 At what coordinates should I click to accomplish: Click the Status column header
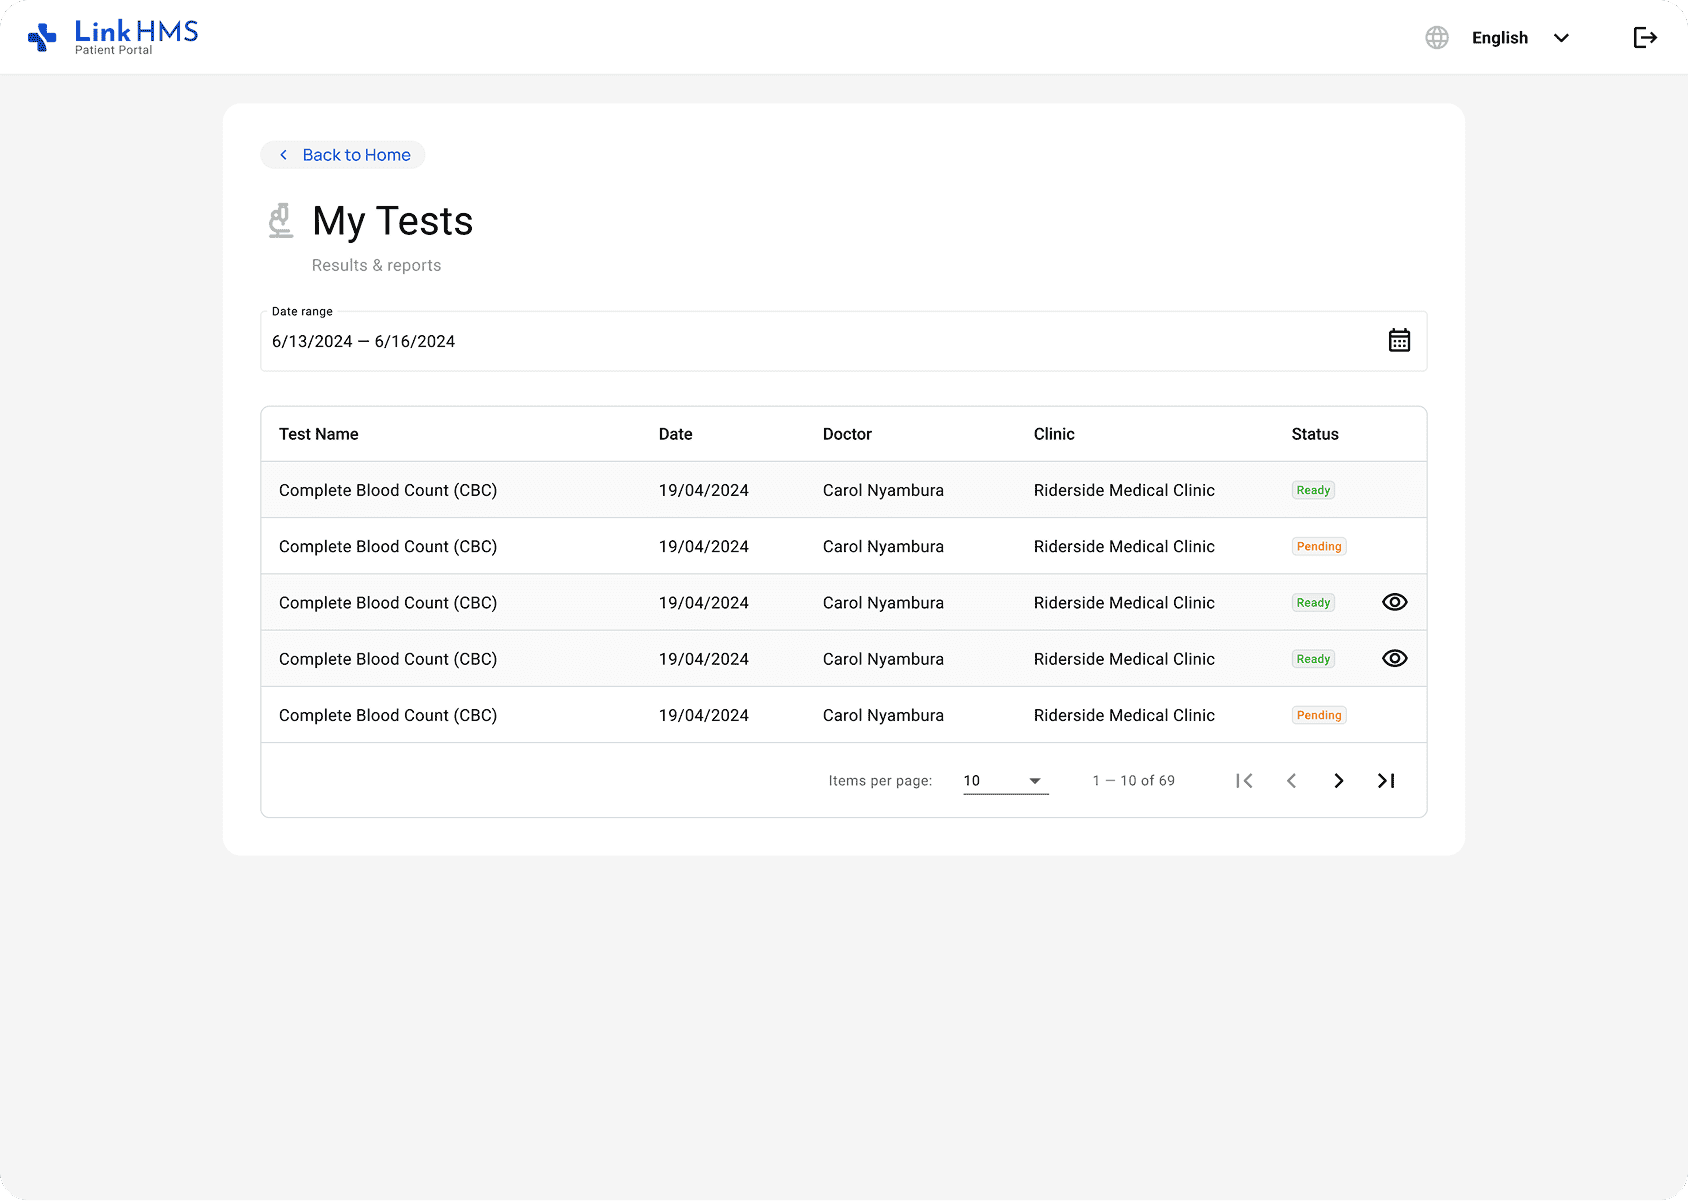coord(1314,434)
